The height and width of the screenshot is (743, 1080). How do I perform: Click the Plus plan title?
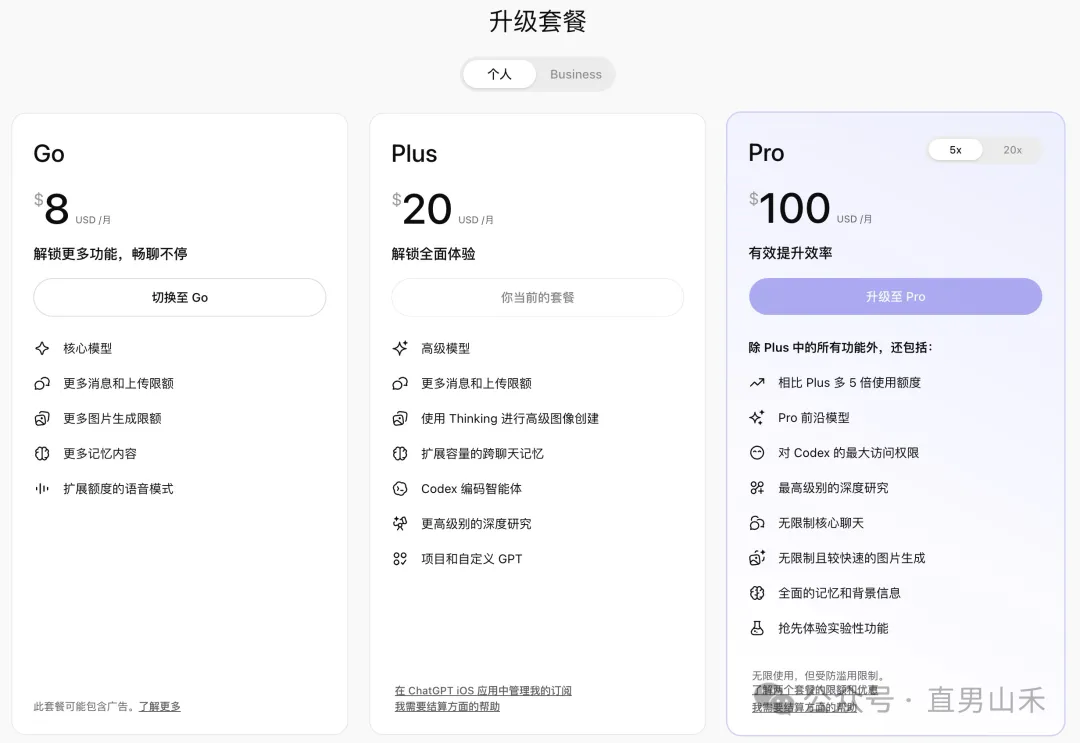pyautogui.click(x=414, y=154)
